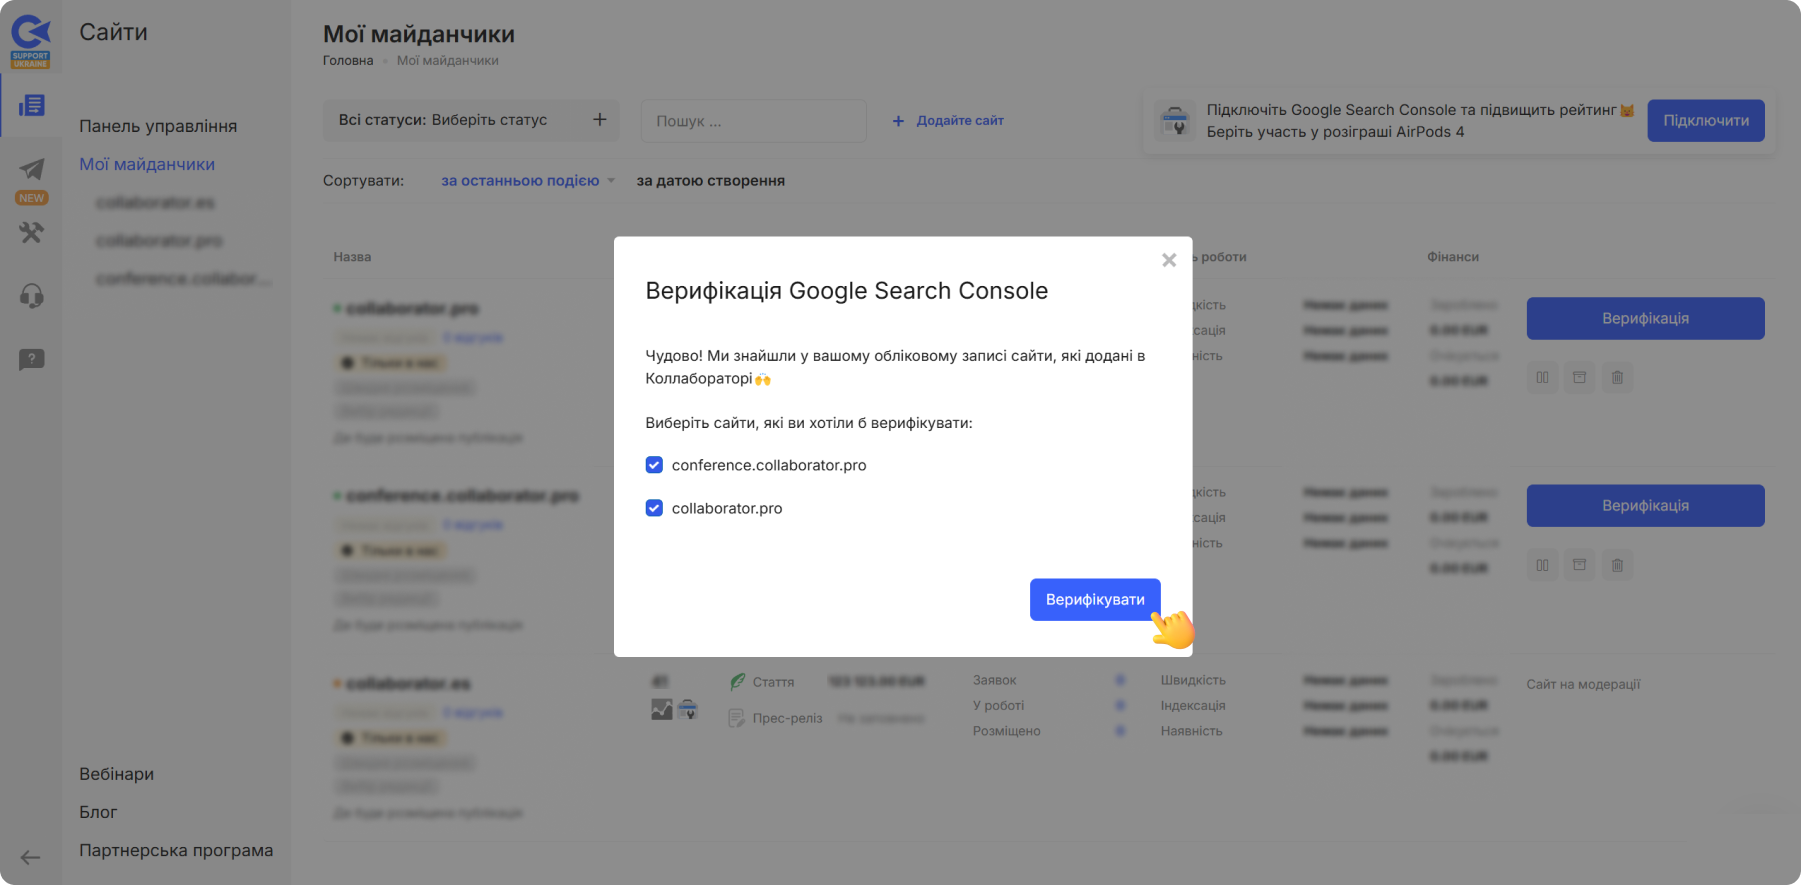The height and width of the screenshot is (885, 1801).
Task: Click the Розміщено label in collaborator.es row
Action: 1006,731
